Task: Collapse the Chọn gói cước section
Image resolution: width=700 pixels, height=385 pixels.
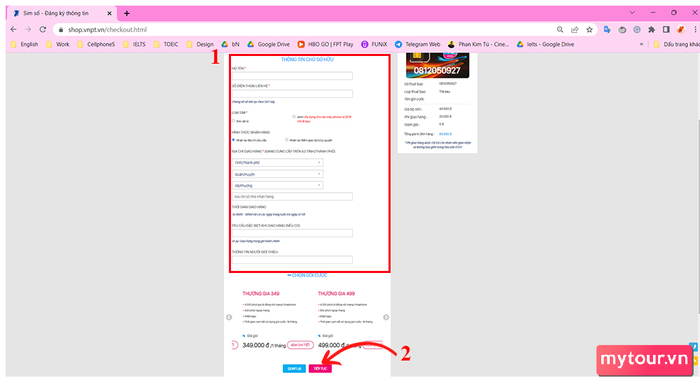Action: pyautogui.click(x=307, y=276)
